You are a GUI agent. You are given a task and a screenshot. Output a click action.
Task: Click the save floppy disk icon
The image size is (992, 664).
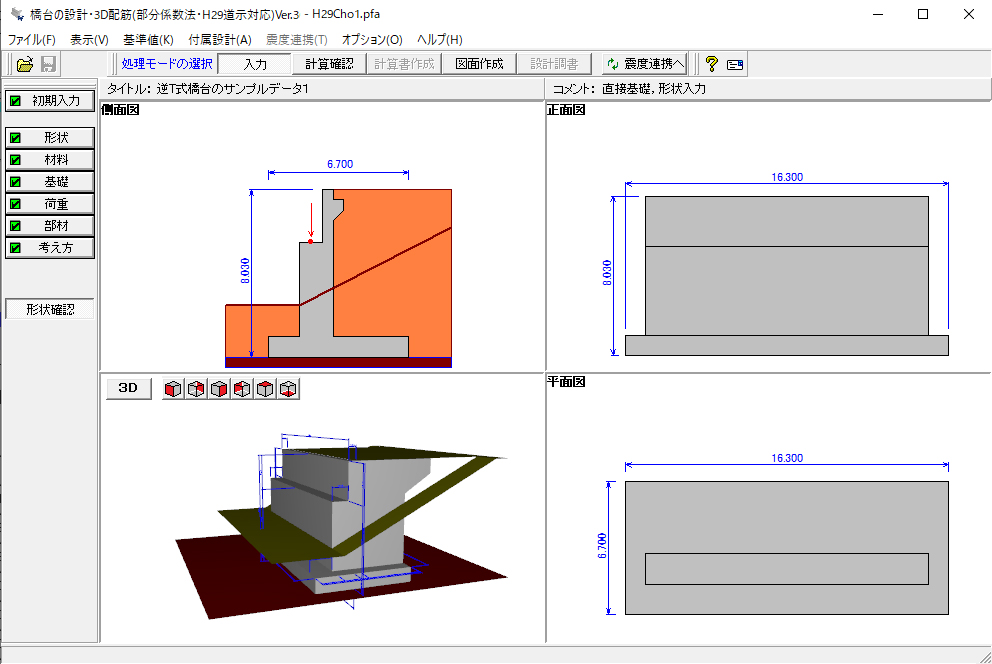[48, 64]
